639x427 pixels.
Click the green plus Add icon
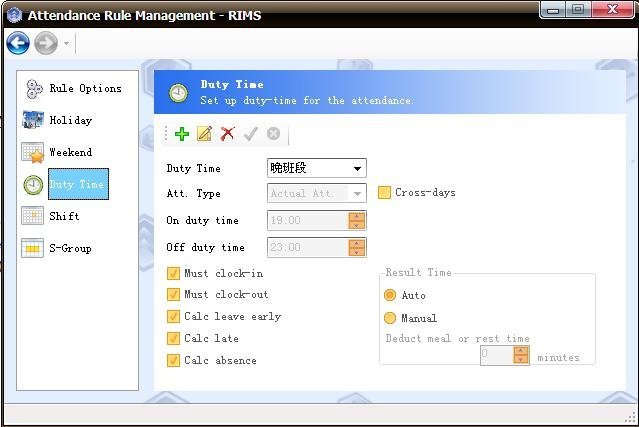[182, 134]
